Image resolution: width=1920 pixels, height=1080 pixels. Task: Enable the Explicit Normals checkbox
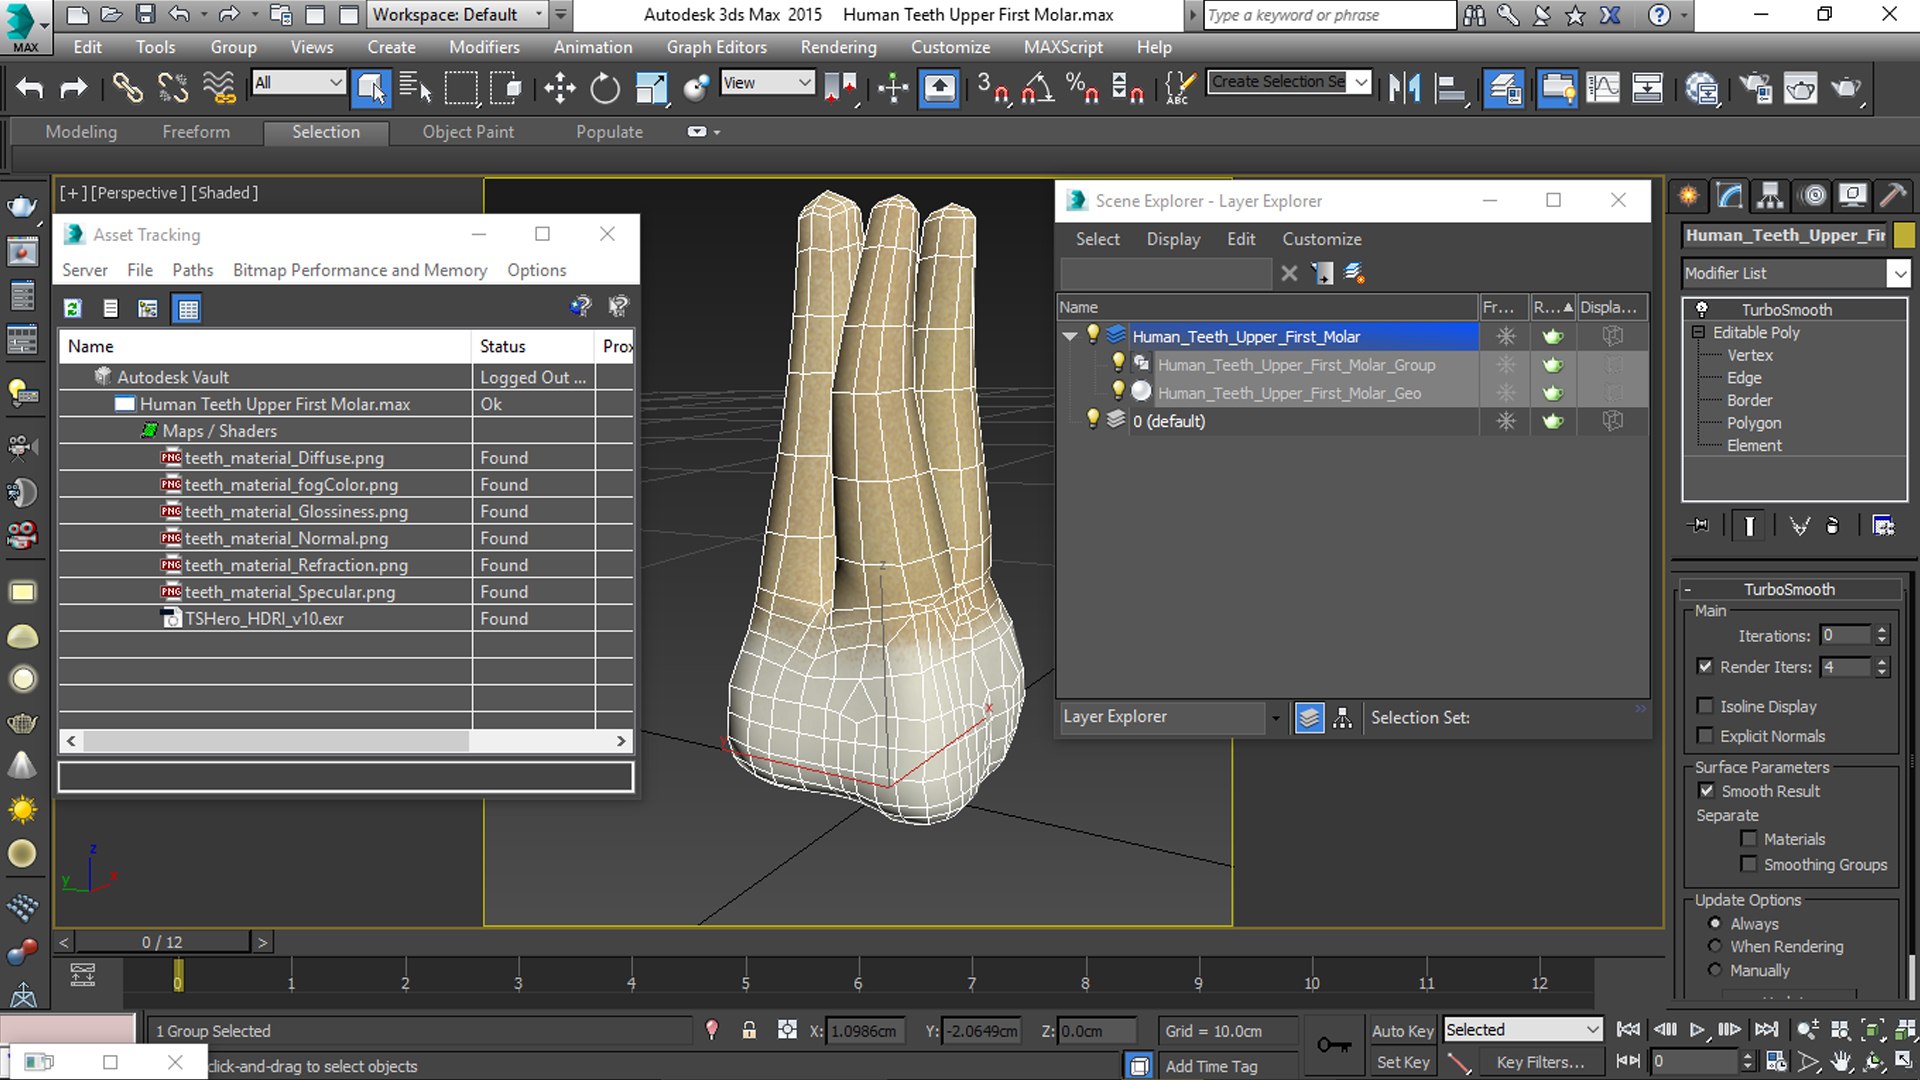coord(1706,735)
